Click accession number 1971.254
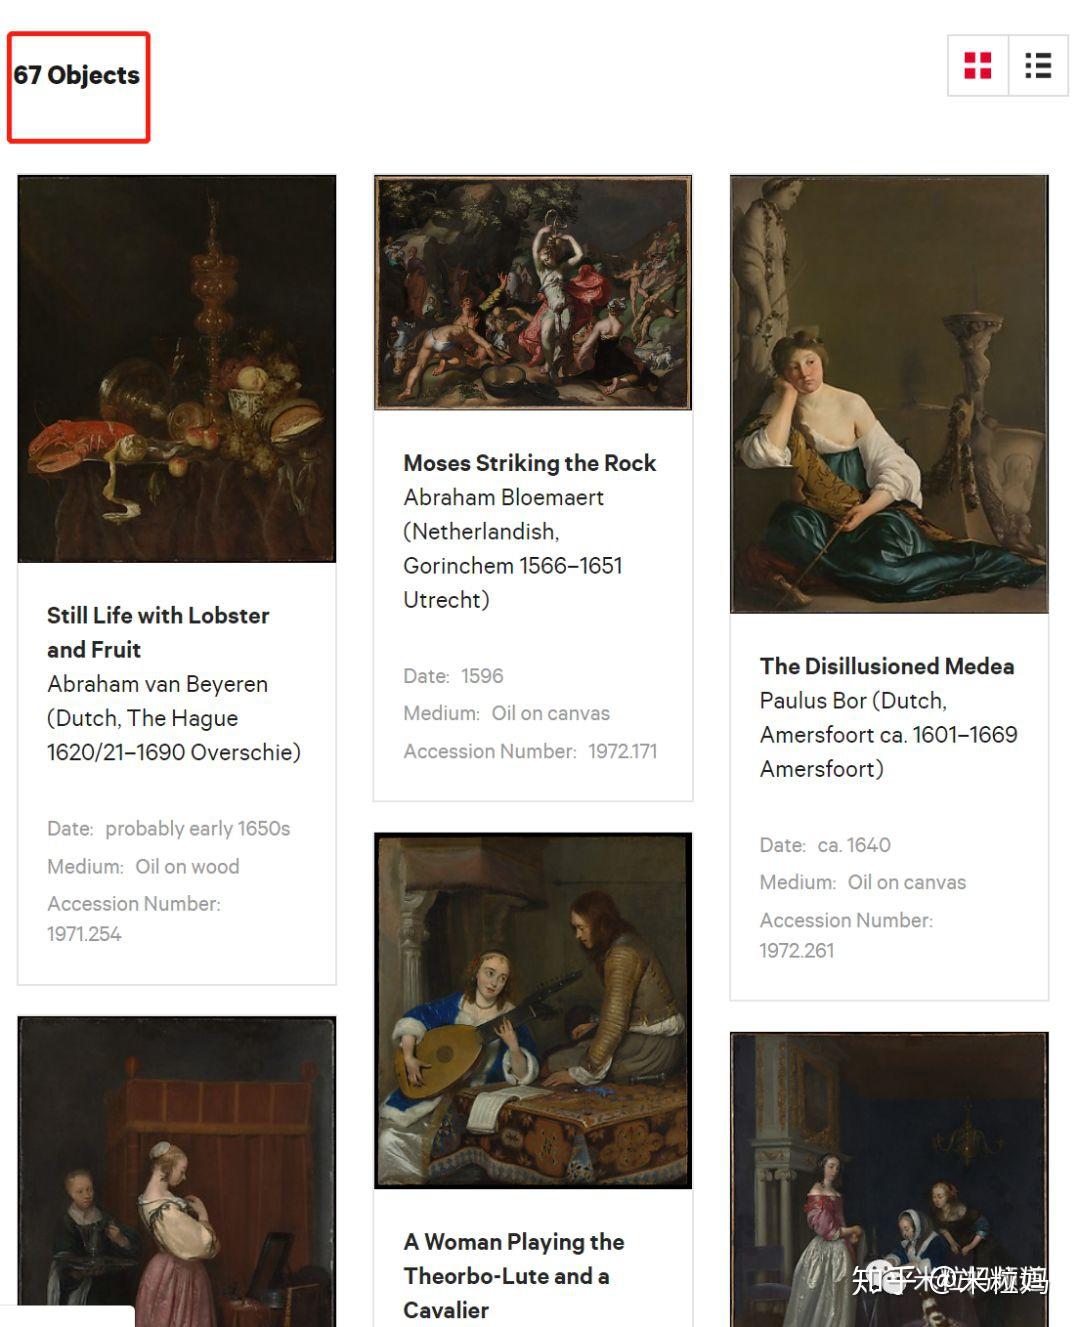The height and width of the screenshot is (1327, 1080). (84, 934)
